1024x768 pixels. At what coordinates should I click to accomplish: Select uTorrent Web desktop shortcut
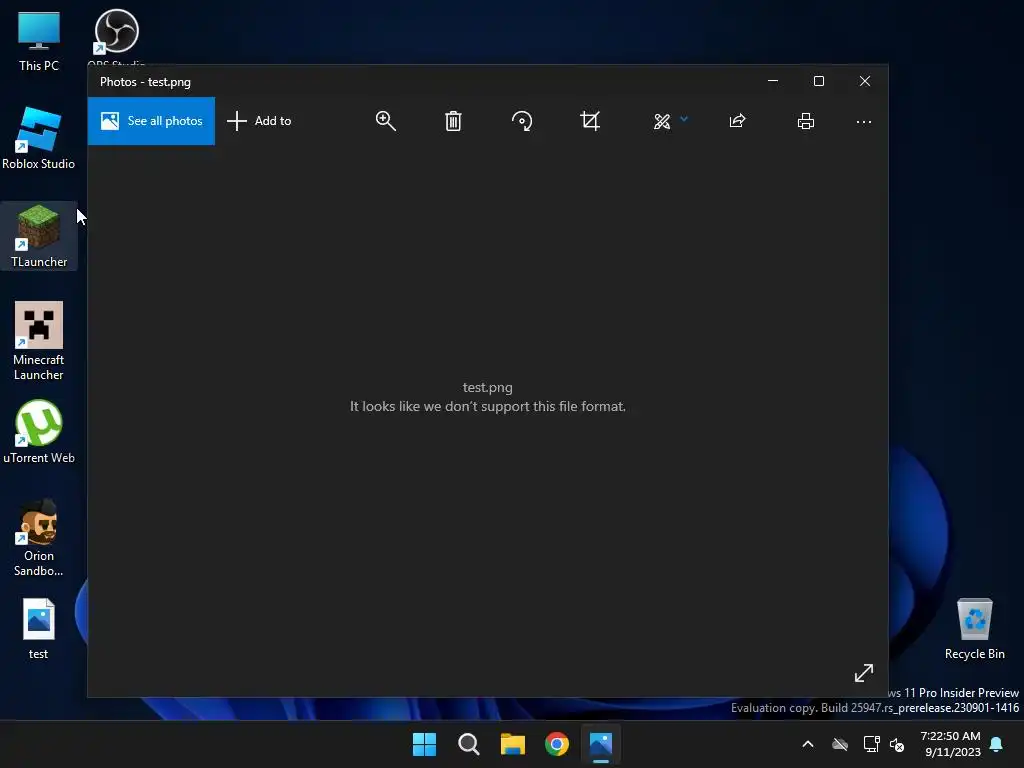pyautogui.click(x=39, y=432)
